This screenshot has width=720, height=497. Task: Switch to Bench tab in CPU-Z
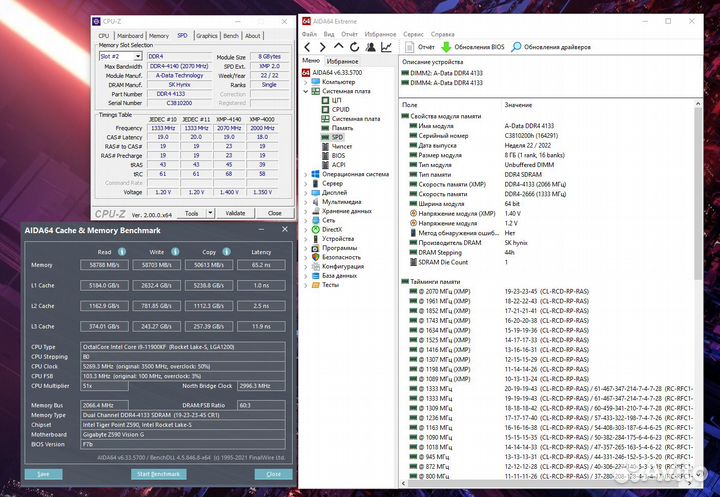click(231, 36)
